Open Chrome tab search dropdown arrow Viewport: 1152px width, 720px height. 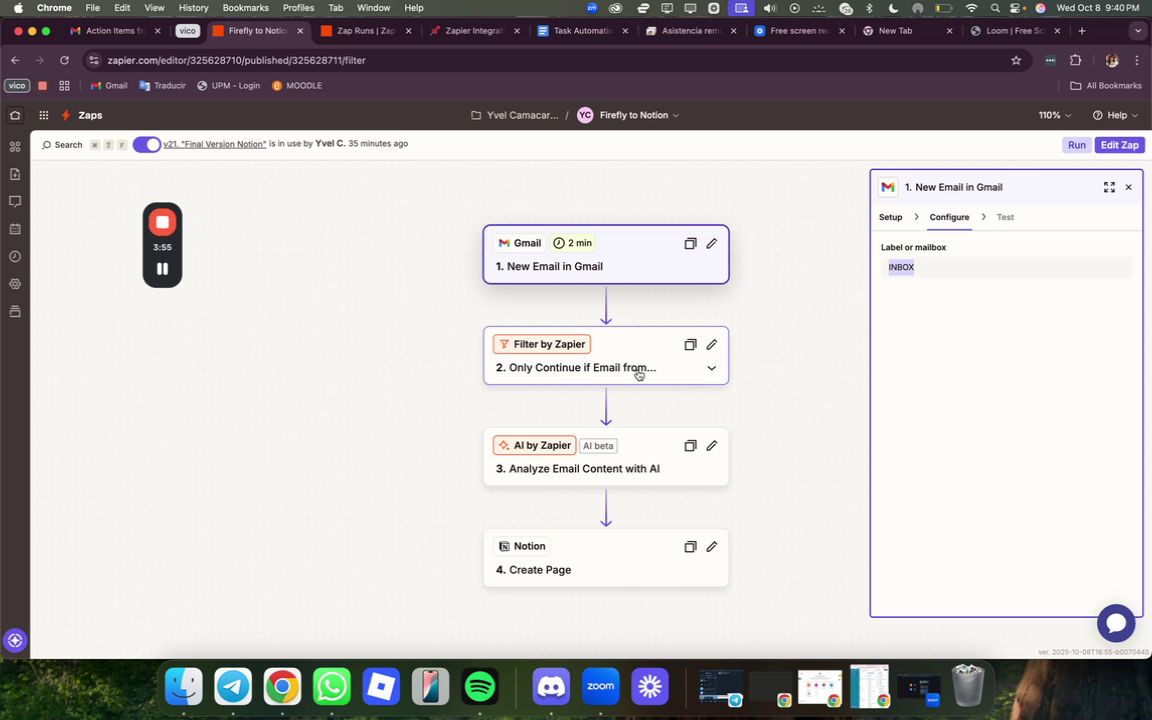[1138, 31]
